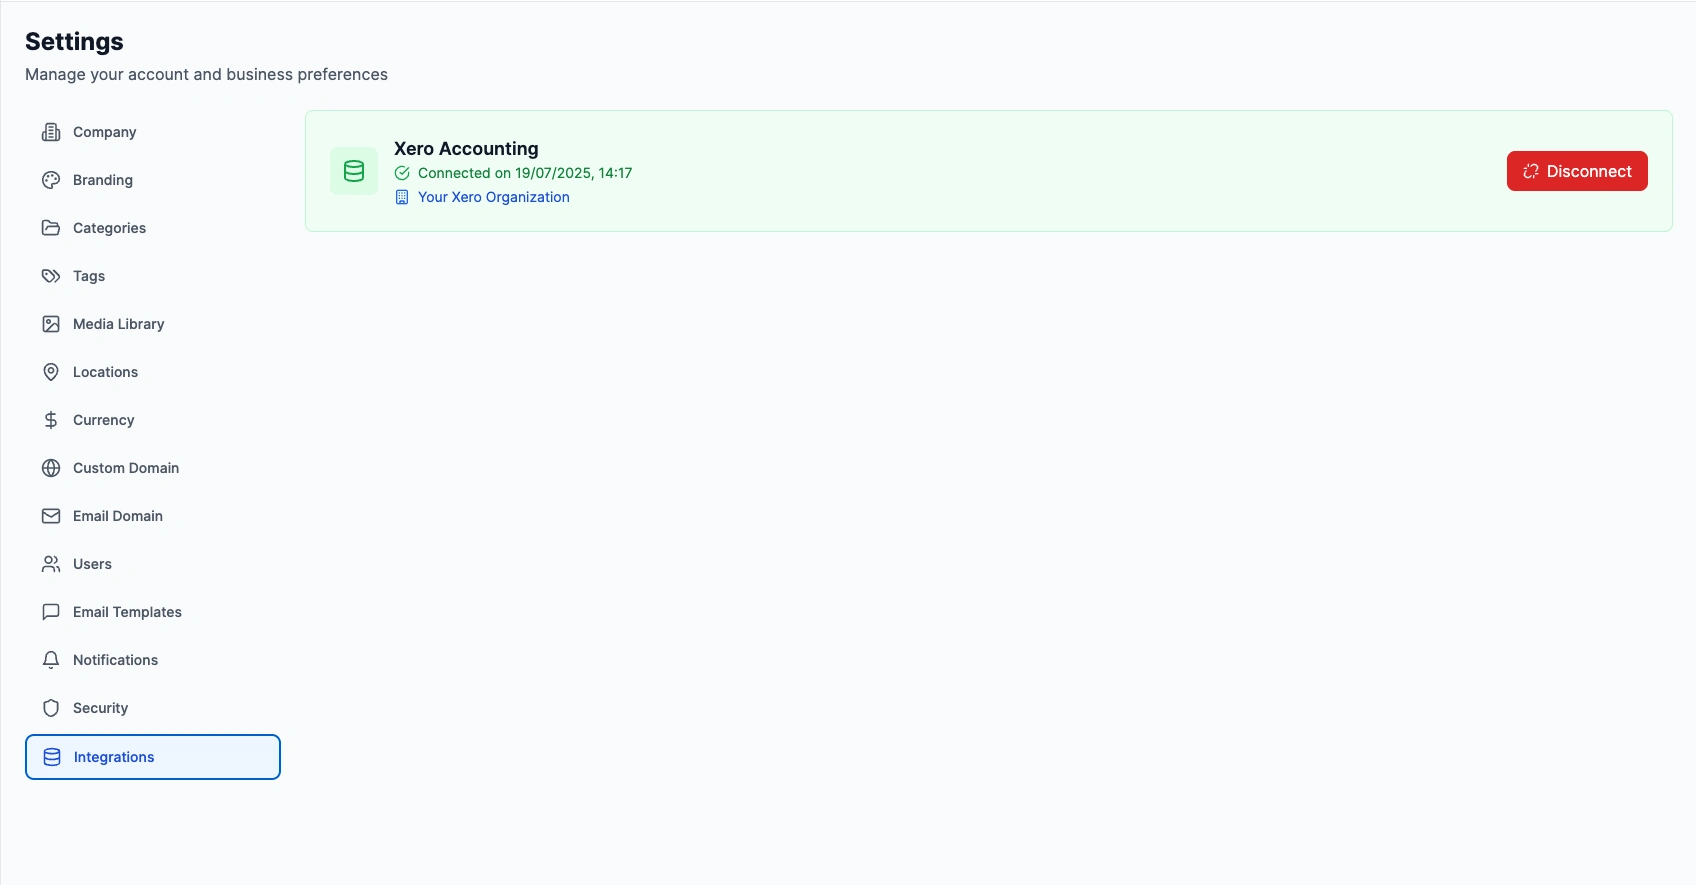Click the Email Templates speech bubble icon
1696x885 pixels.
51,612
